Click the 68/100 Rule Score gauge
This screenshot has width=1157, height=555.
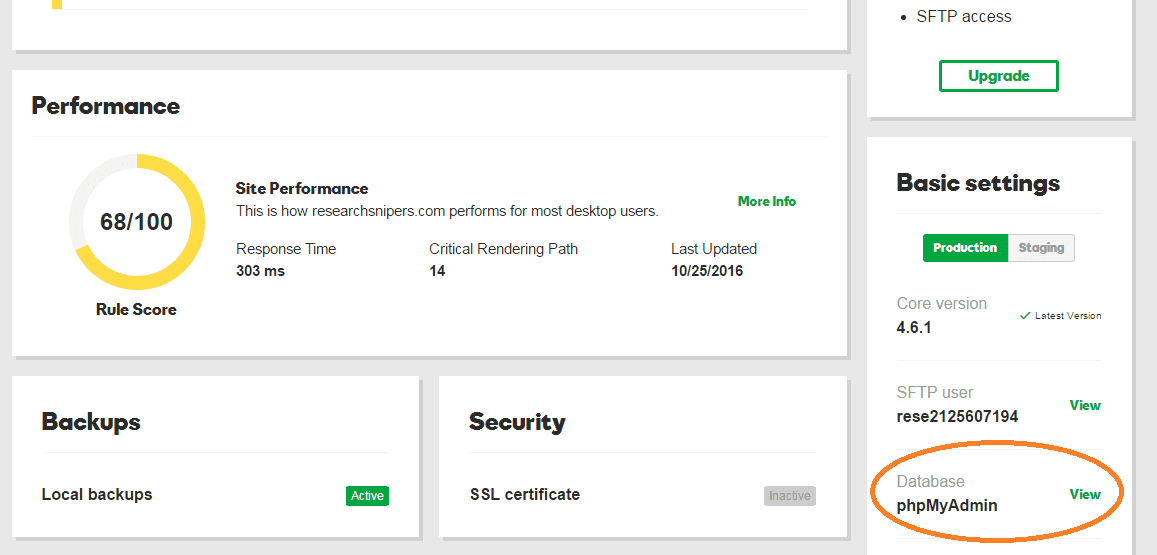(x=137, y=222)
